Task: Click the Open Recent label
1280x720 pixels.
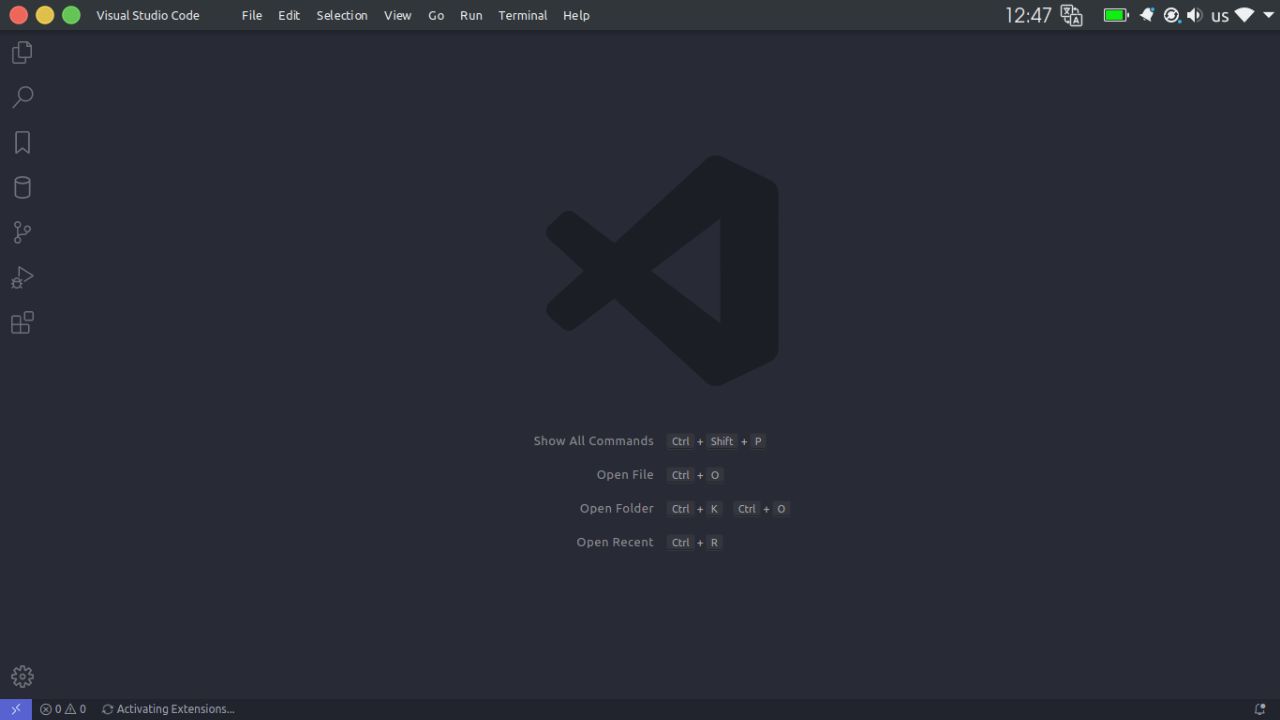Action: click(615, 542)
